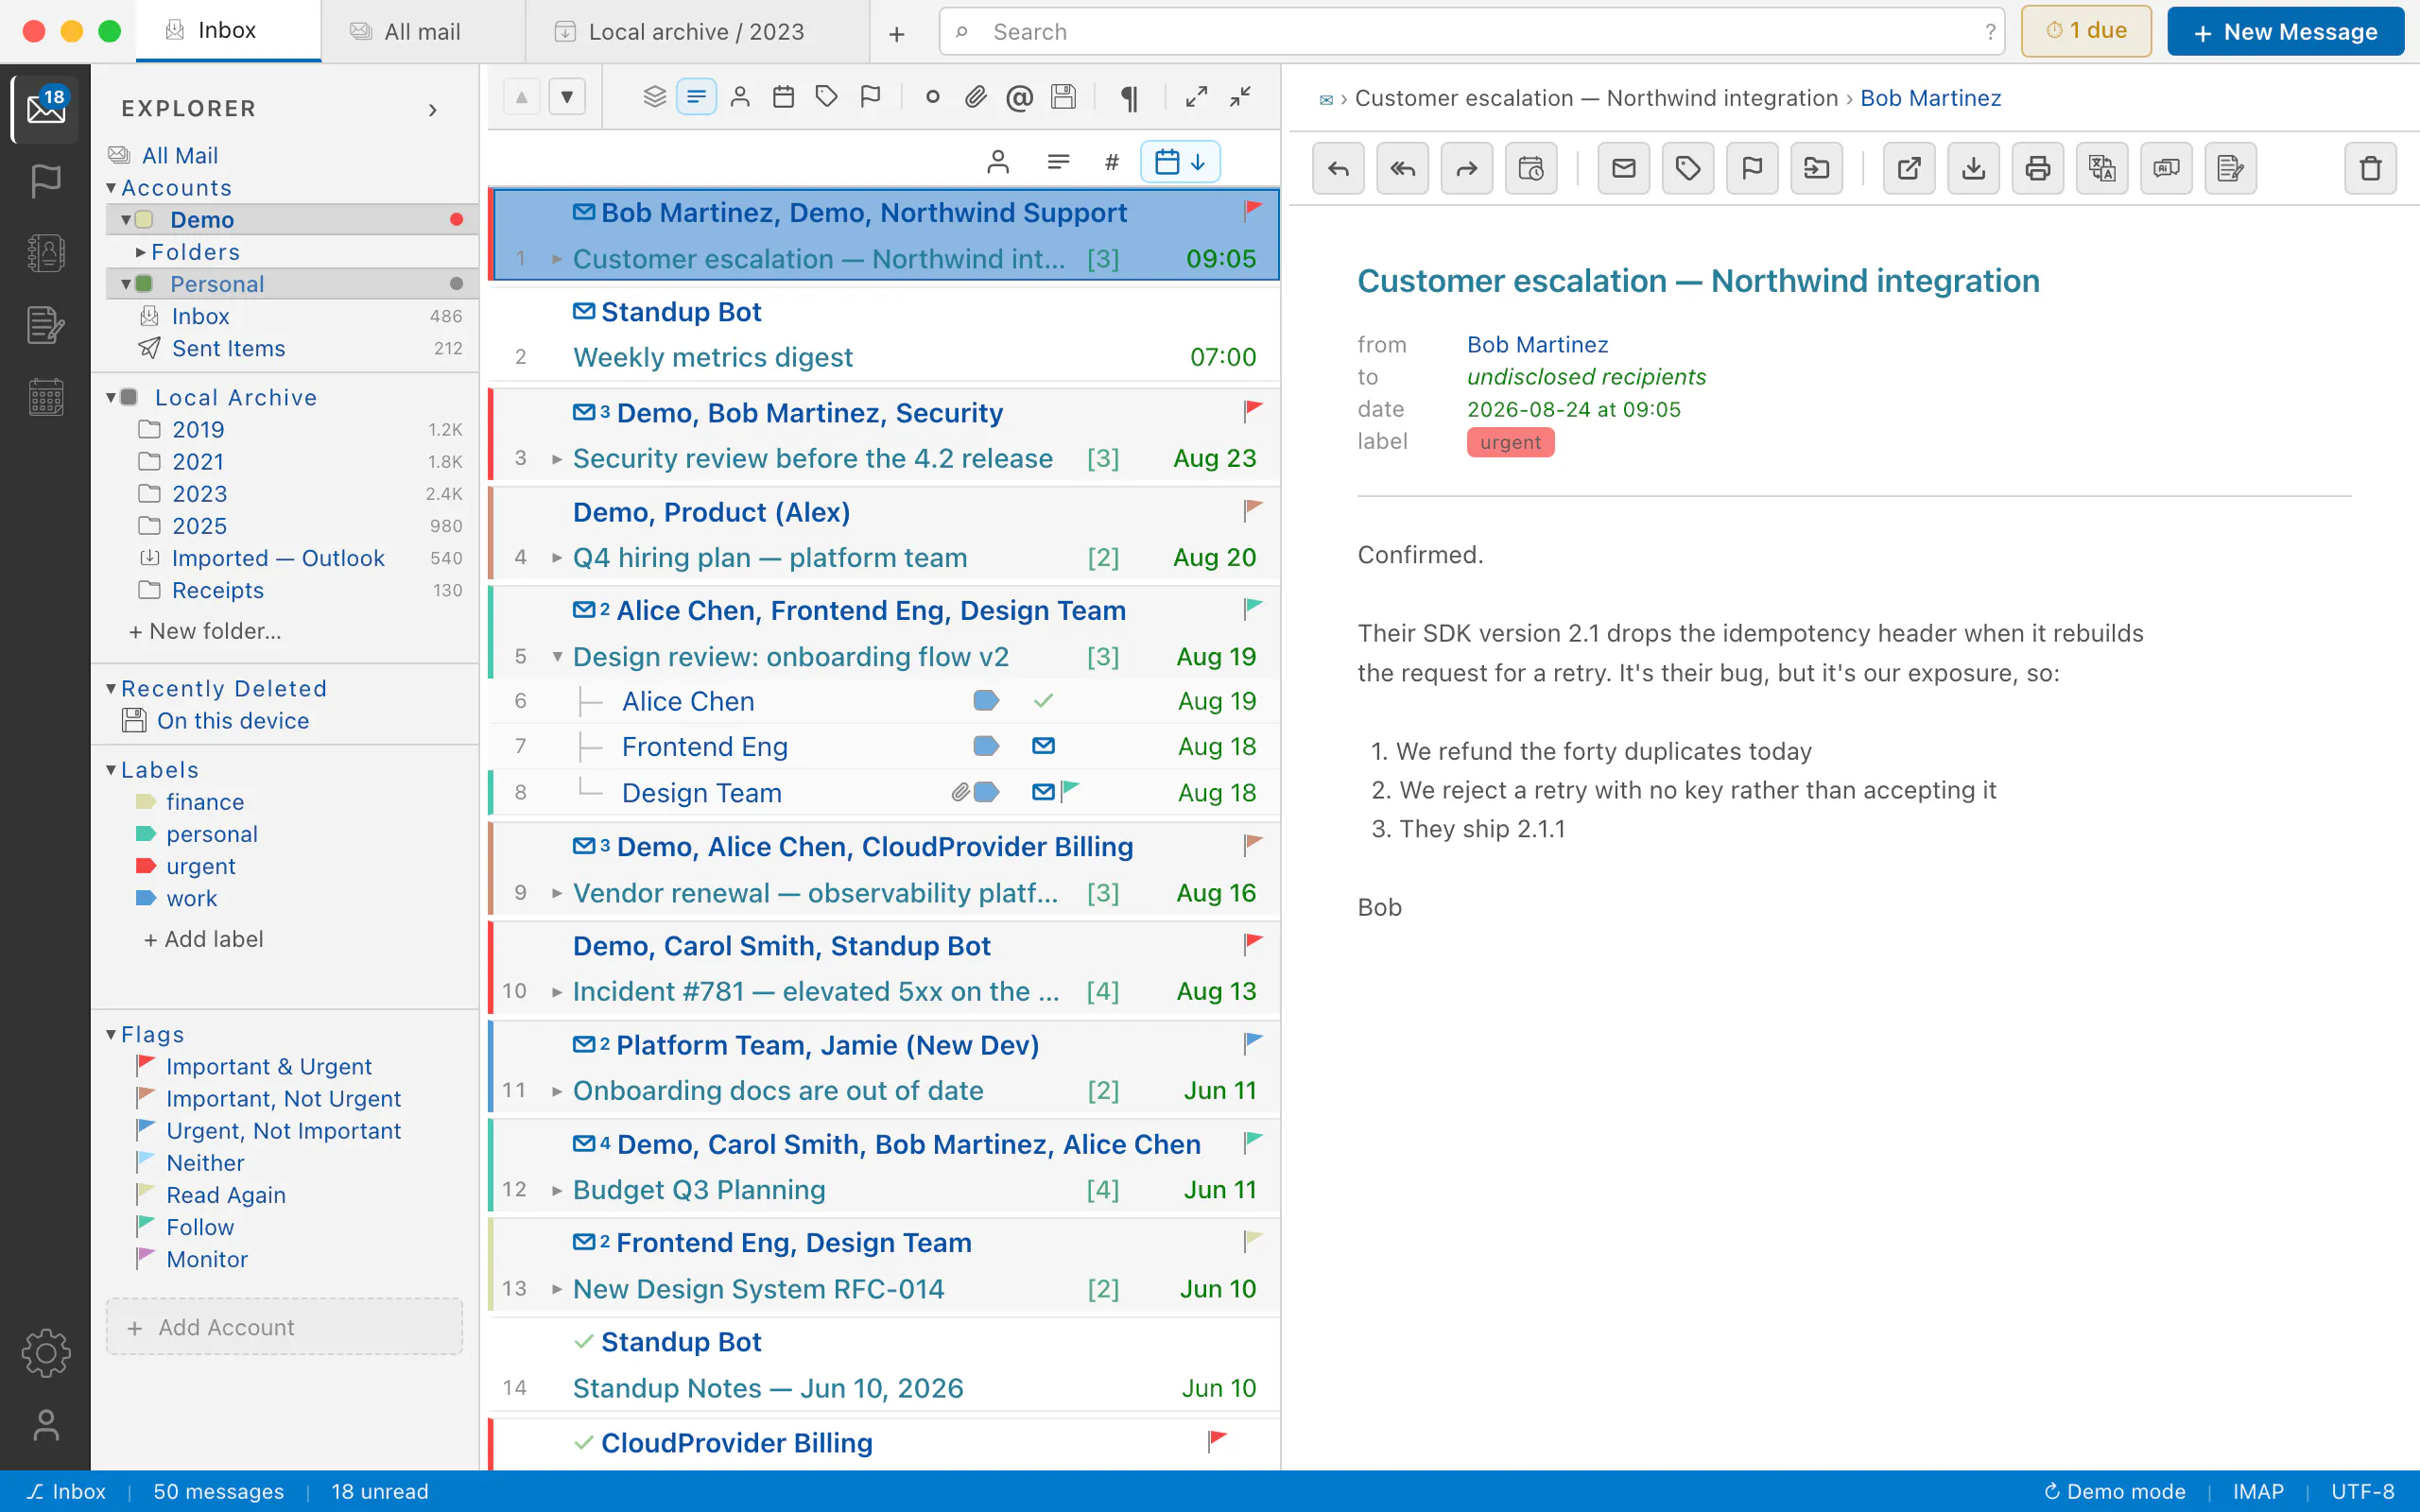Image resolution: width=2420 pixels, height=1512 pixels.
Task: Collapse the Local Archive section
Action: pos(111,397)
